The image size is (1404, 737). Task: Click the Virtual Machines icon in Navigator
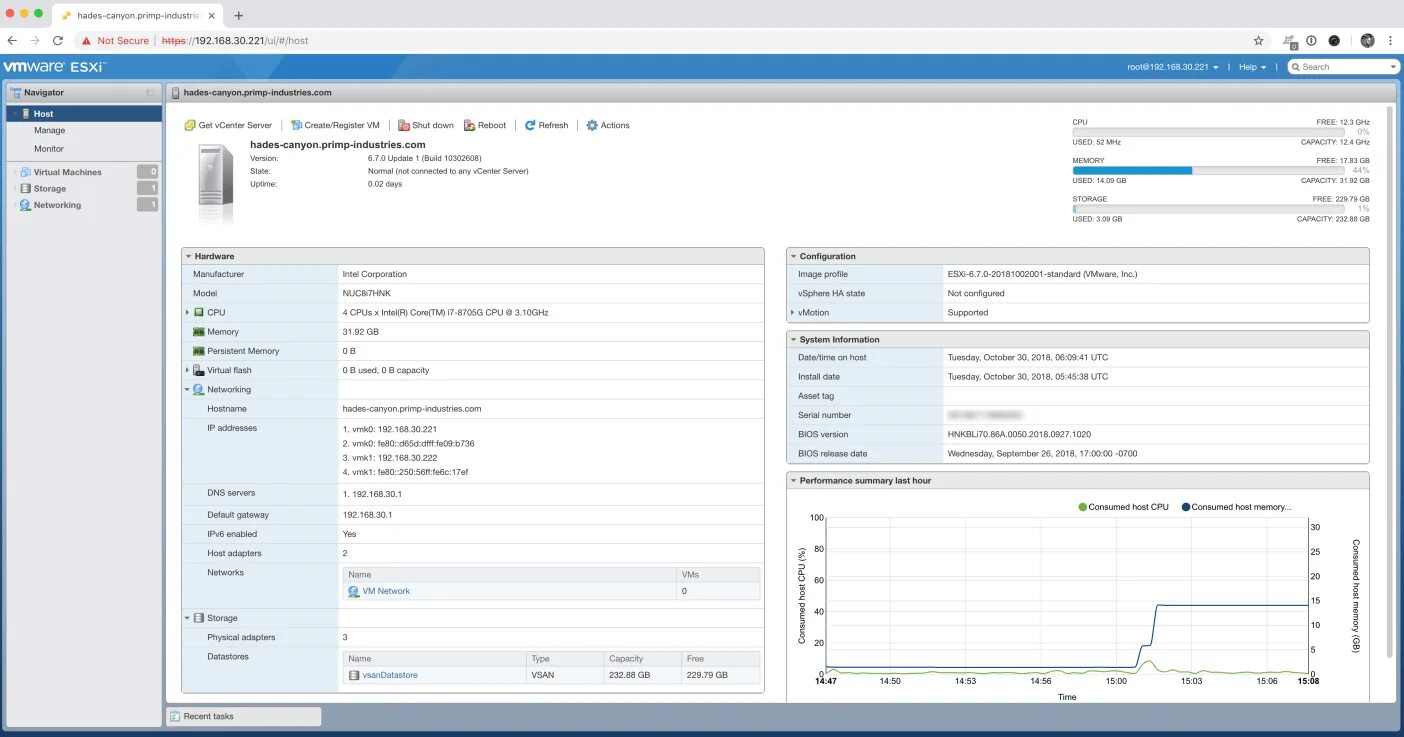click(25, 172)
